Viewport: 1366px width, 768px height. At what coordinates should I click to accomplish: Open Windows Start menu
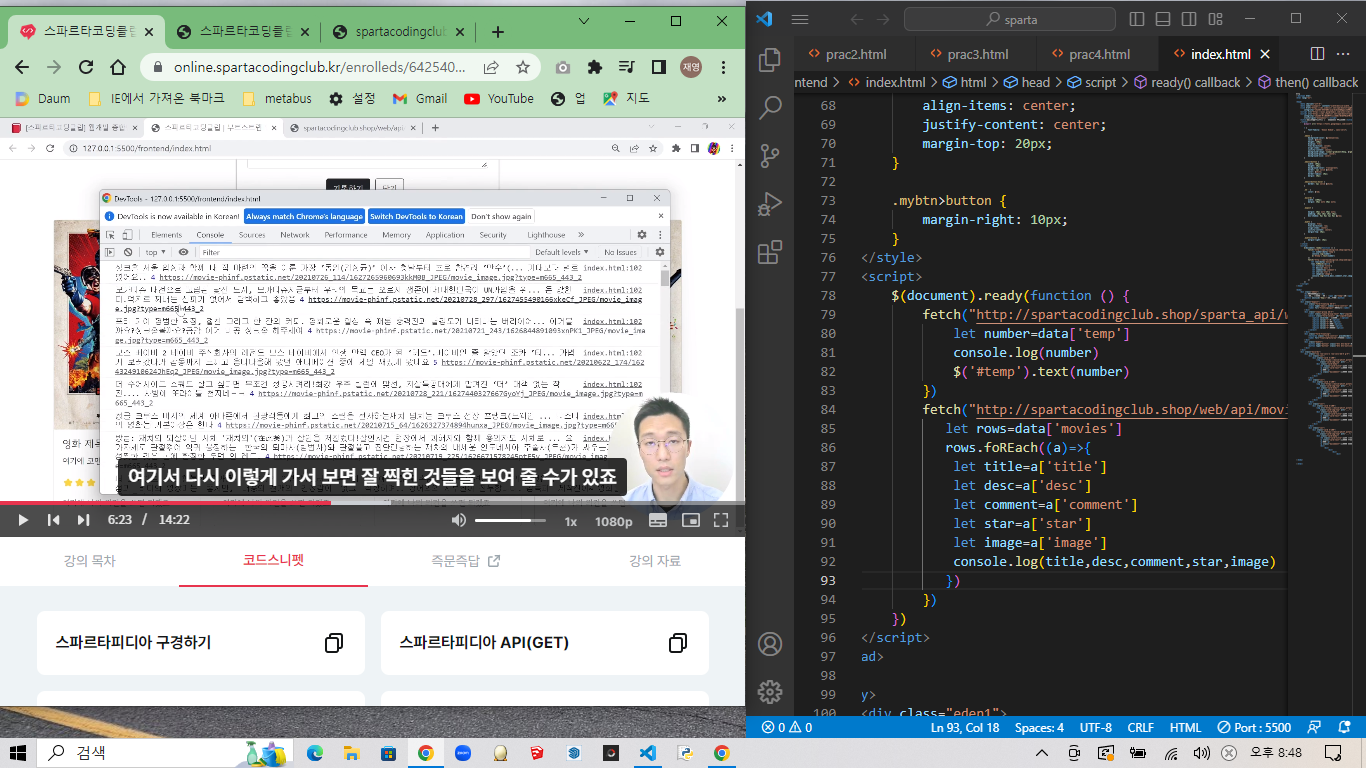coord(18,752)
